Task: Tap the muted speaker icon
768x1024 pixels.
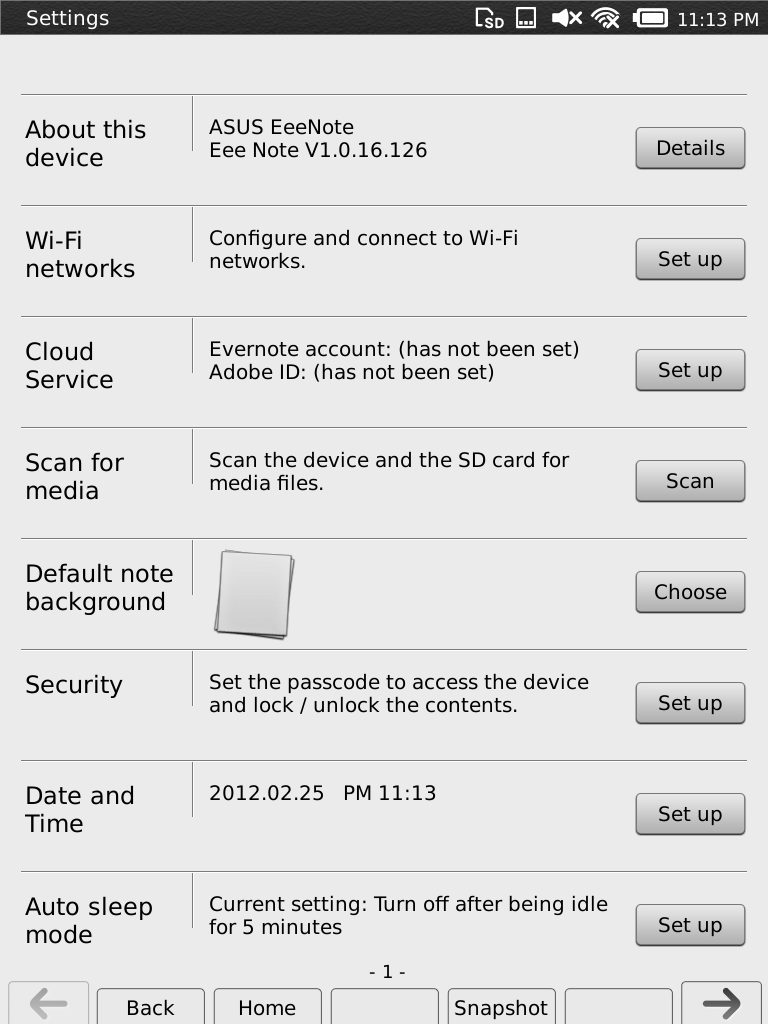Action: pyautogui.click(x=566, y=18)
